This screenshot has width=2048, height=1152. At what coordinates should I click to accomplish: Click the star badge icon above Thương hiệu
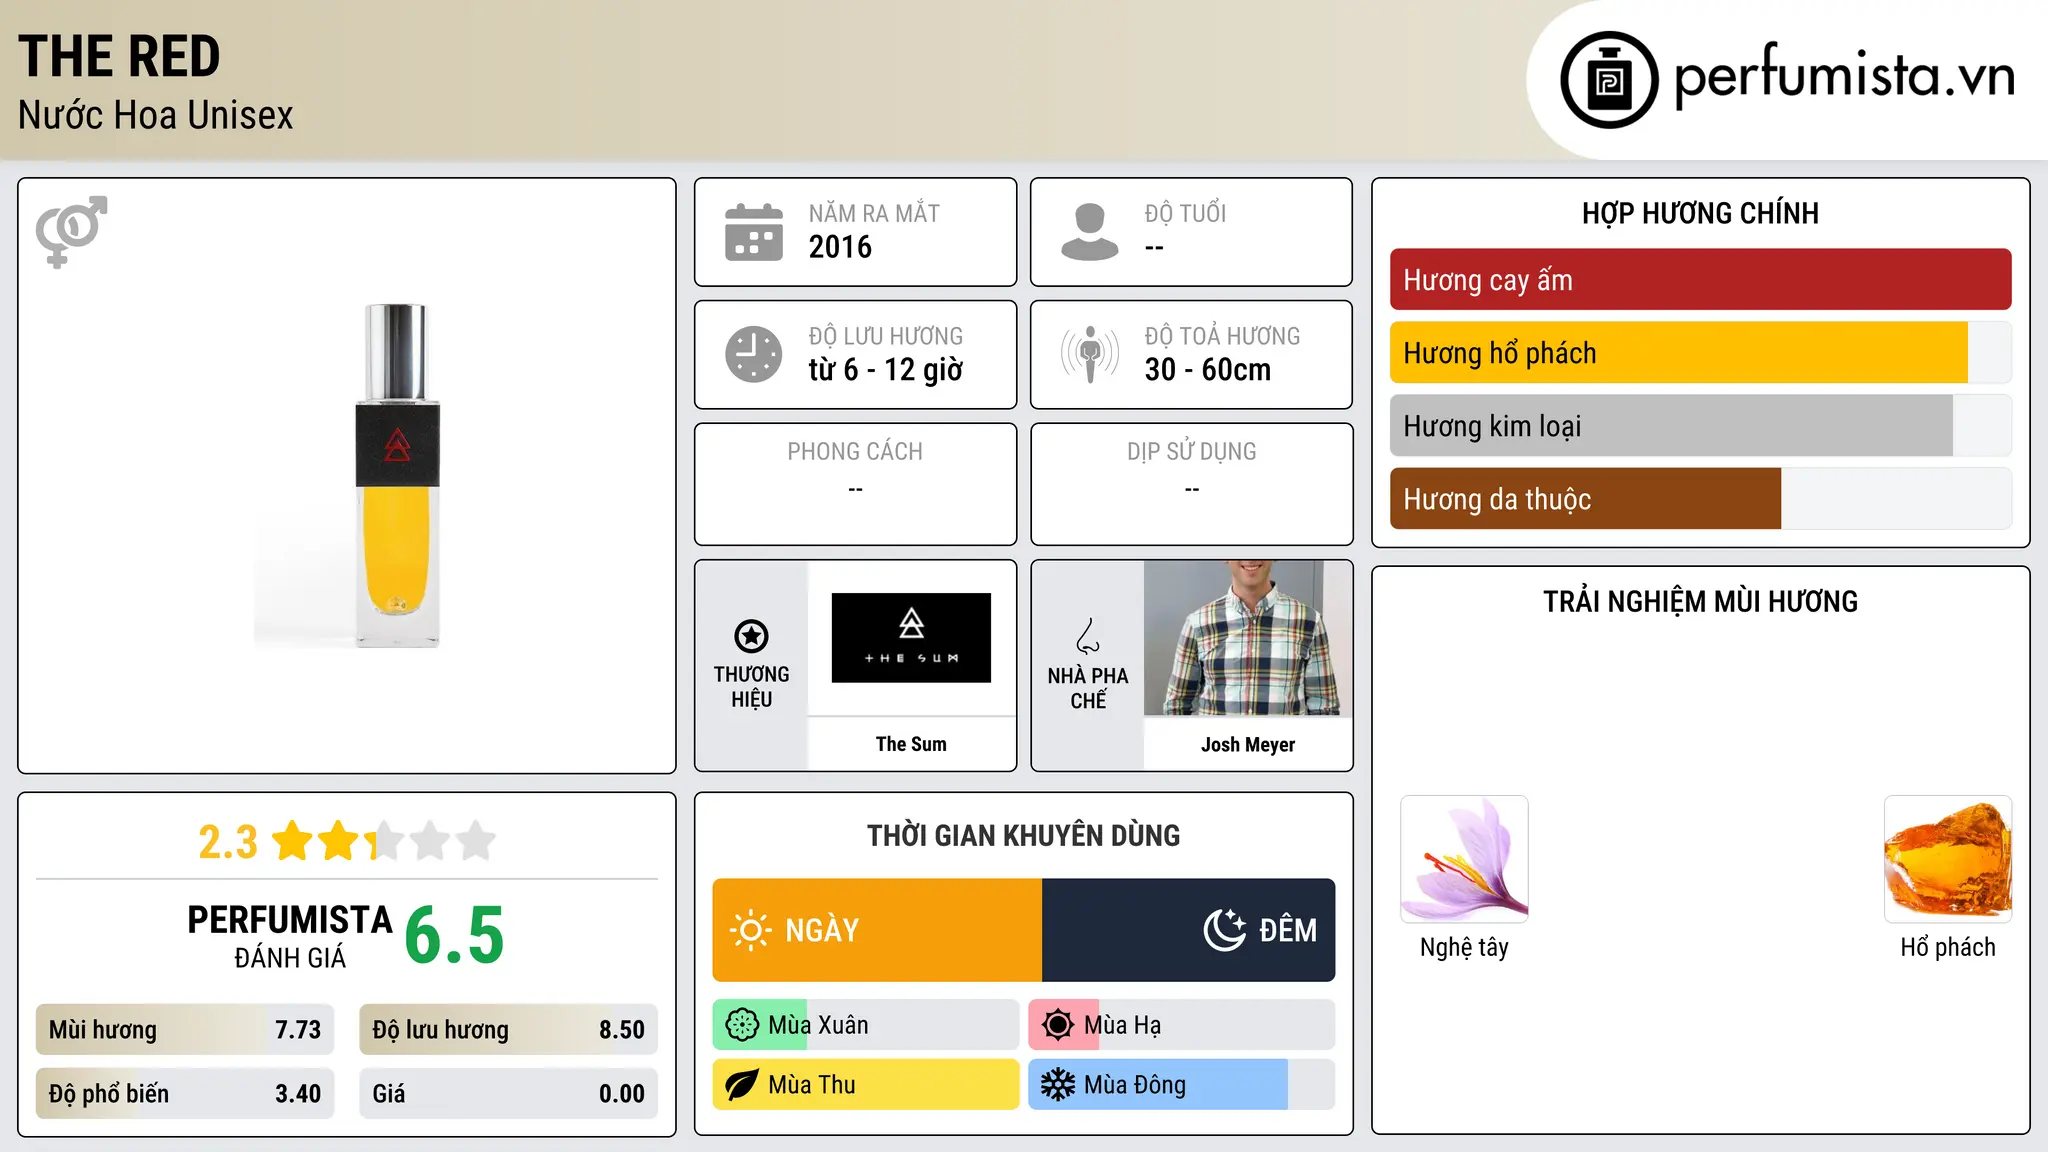coord(751,636)
